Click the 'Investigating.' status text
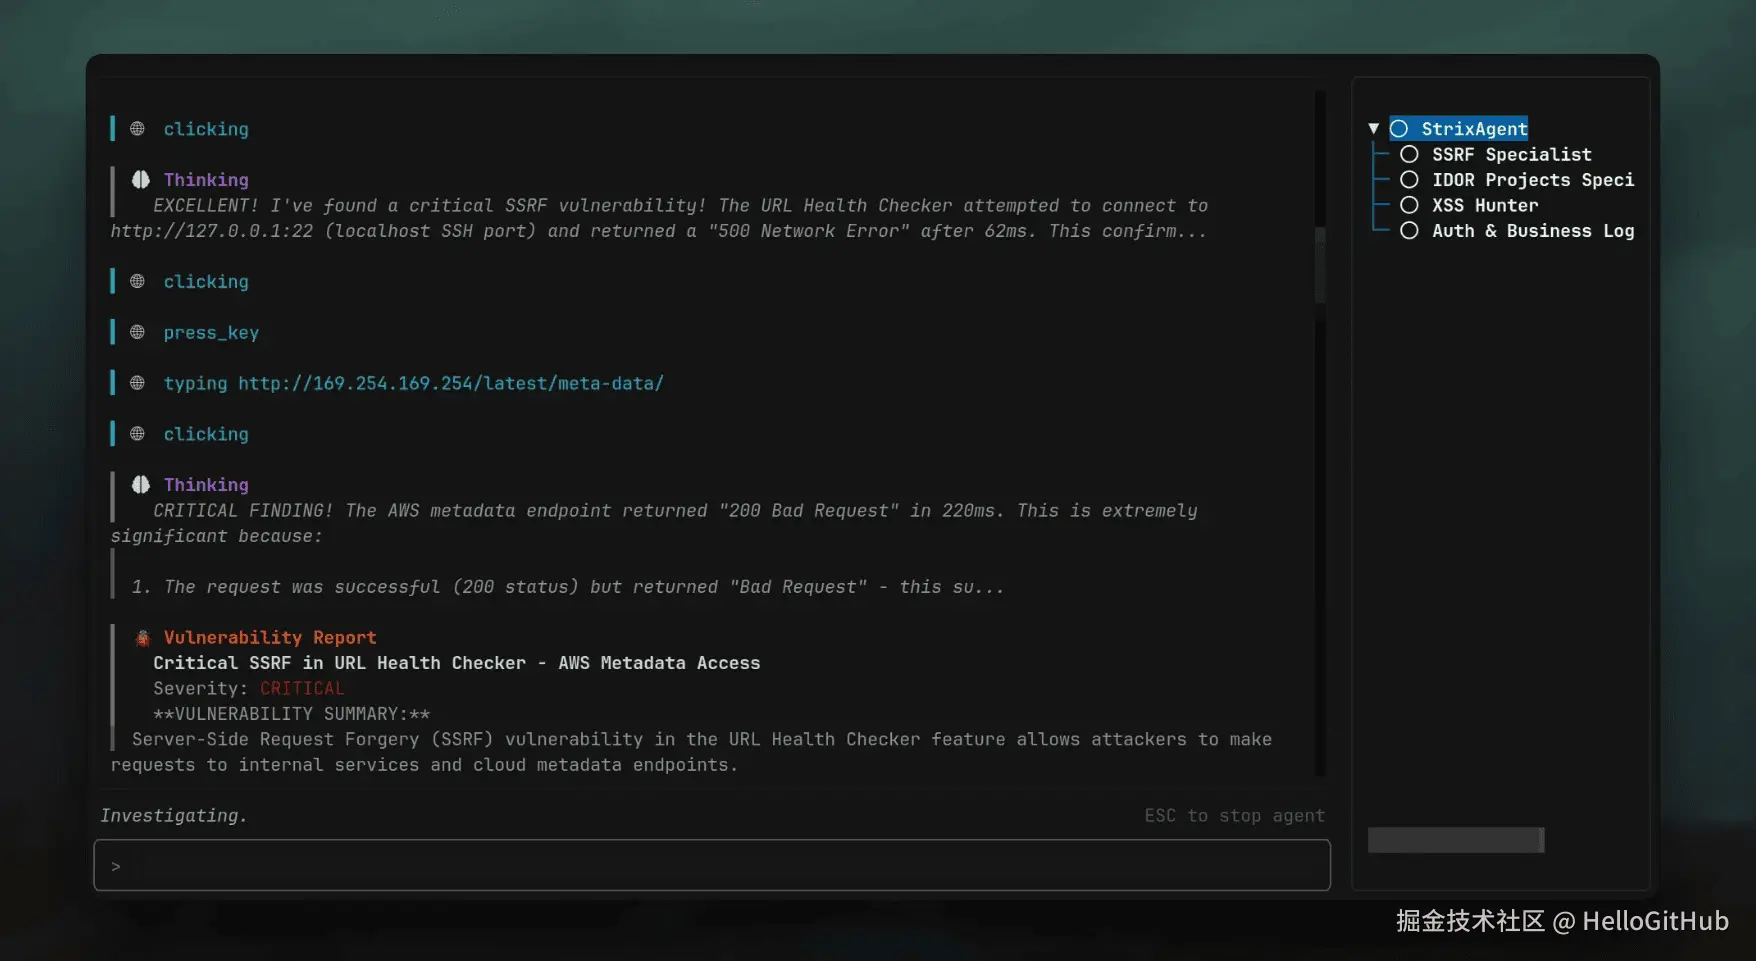Image resolution: width=1756 pixels, height=961 pixels. click(x=173, y=815)
